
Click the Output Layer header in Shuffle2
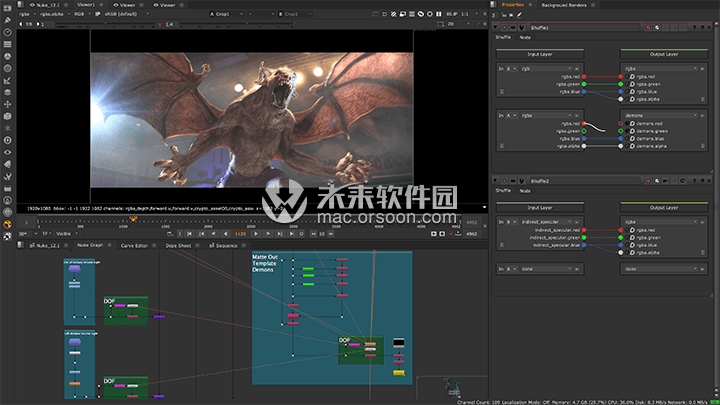[664, 208]
